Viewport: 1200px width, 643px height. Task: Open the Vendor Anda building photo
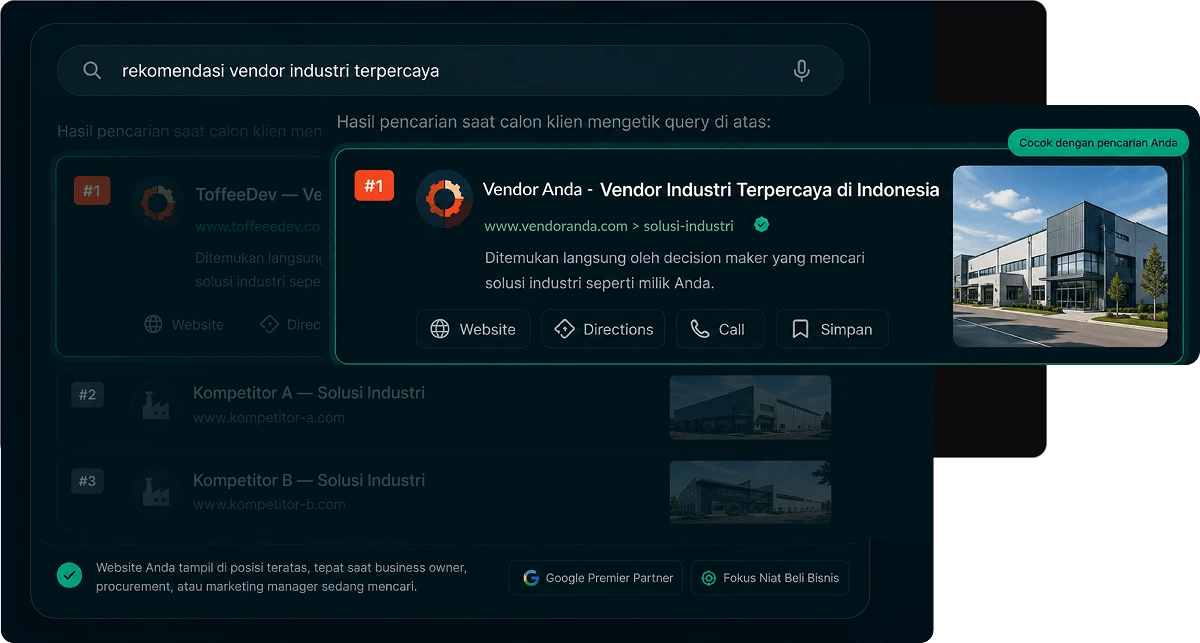pyautogui.click(x=1060, y=256)
